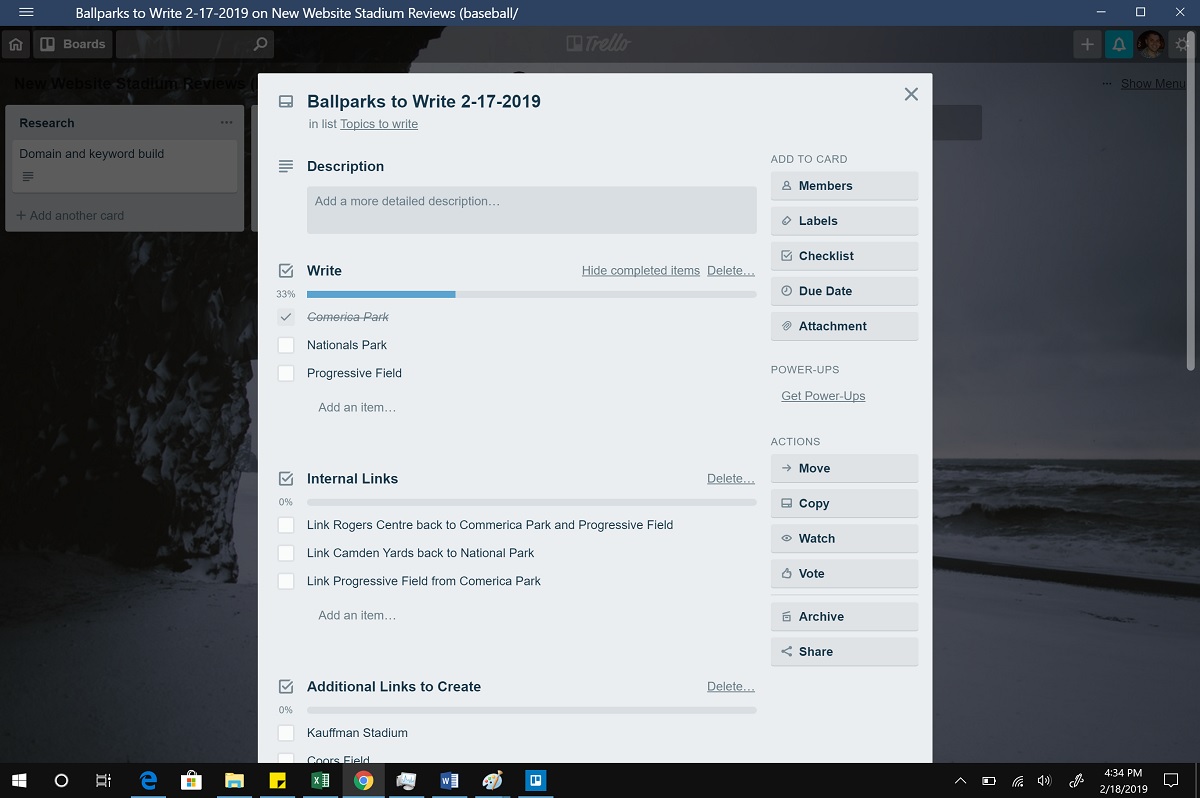Vote on this card
This screenshot has width=1200, height=798.
[x=844, y=573]
